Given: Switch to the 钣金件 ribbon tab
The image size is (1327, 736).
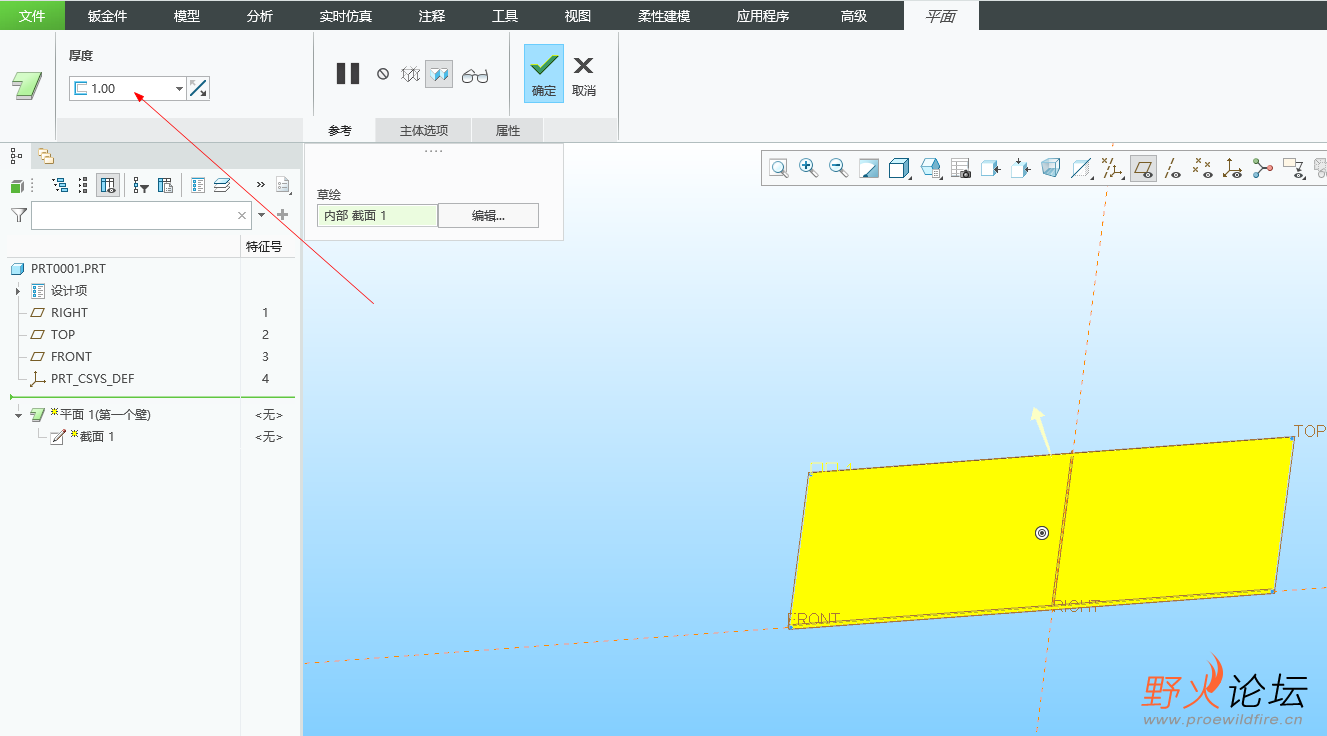Looking at the screenshot, I should point(107,16).
